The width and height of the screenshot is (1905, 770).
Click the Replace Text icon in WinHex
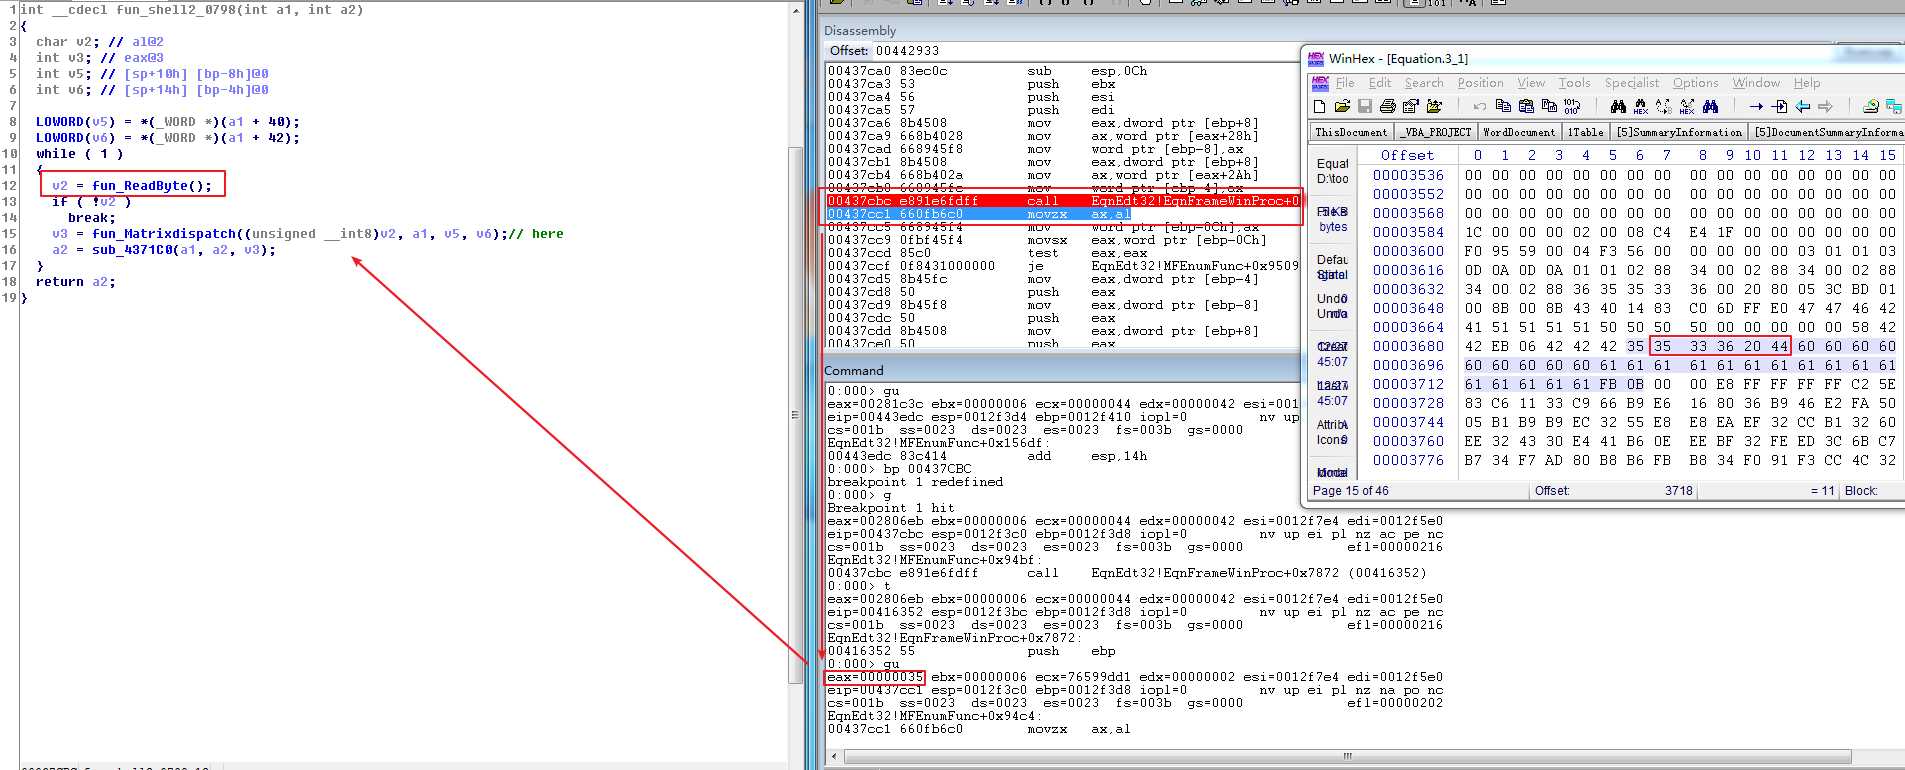pyautogui.click(x=1664, y=106)
